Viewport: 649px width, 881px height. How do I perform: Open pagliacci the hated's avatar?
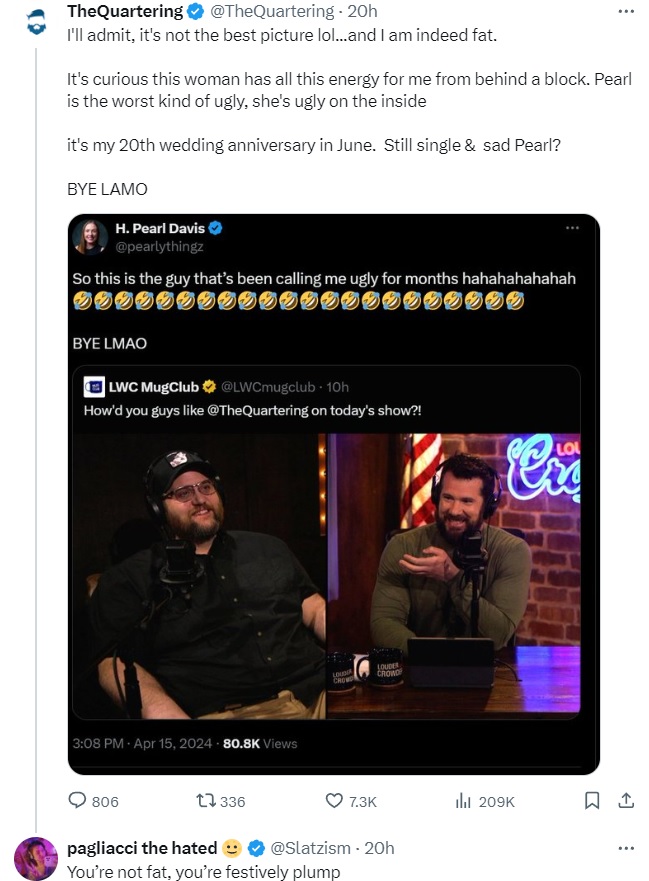click(36, 858)
